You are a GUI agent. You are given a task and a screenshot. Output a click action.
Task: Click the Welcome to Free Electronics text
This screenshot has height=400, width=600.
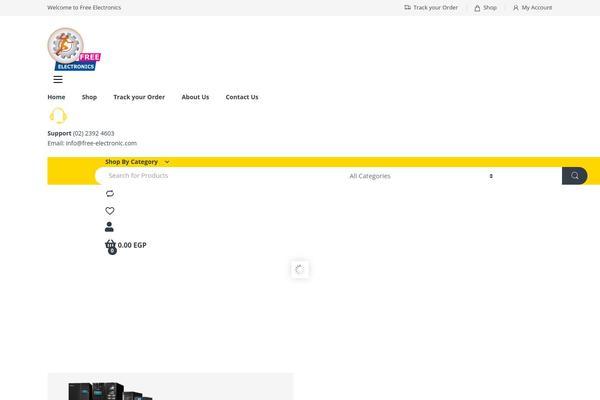tap(84, 8)
